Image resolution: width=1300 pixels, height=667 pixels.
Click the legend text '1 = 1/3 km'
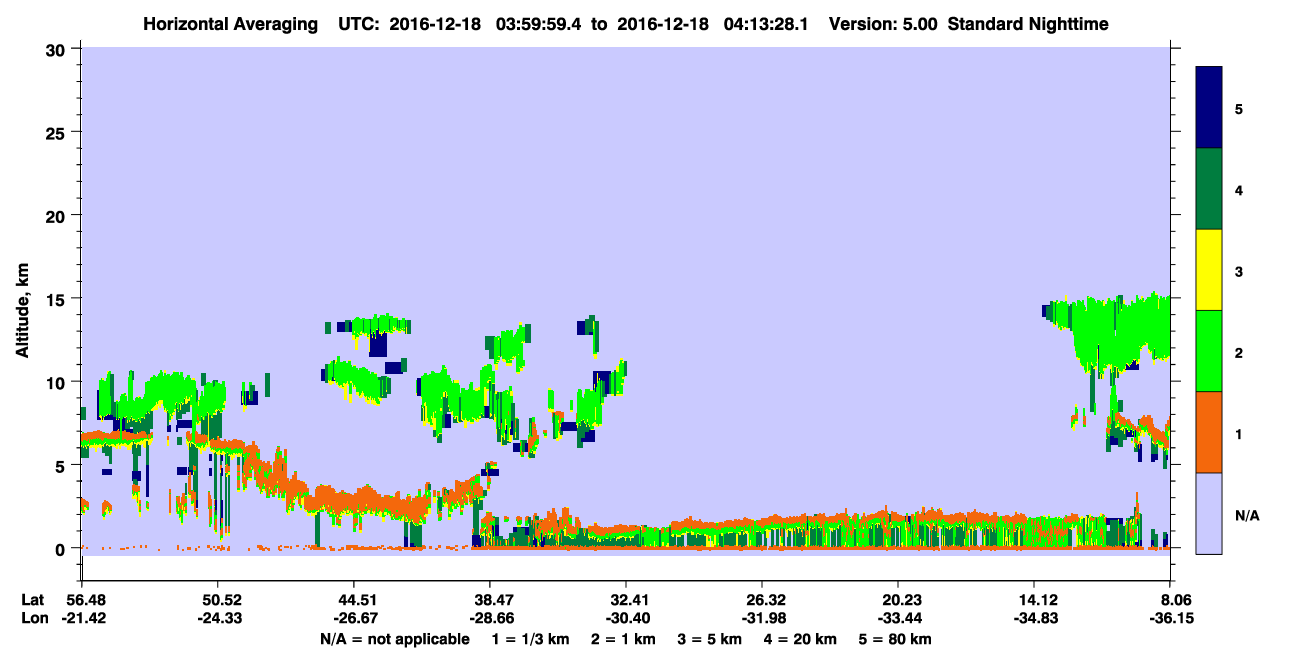coord(531,639)
